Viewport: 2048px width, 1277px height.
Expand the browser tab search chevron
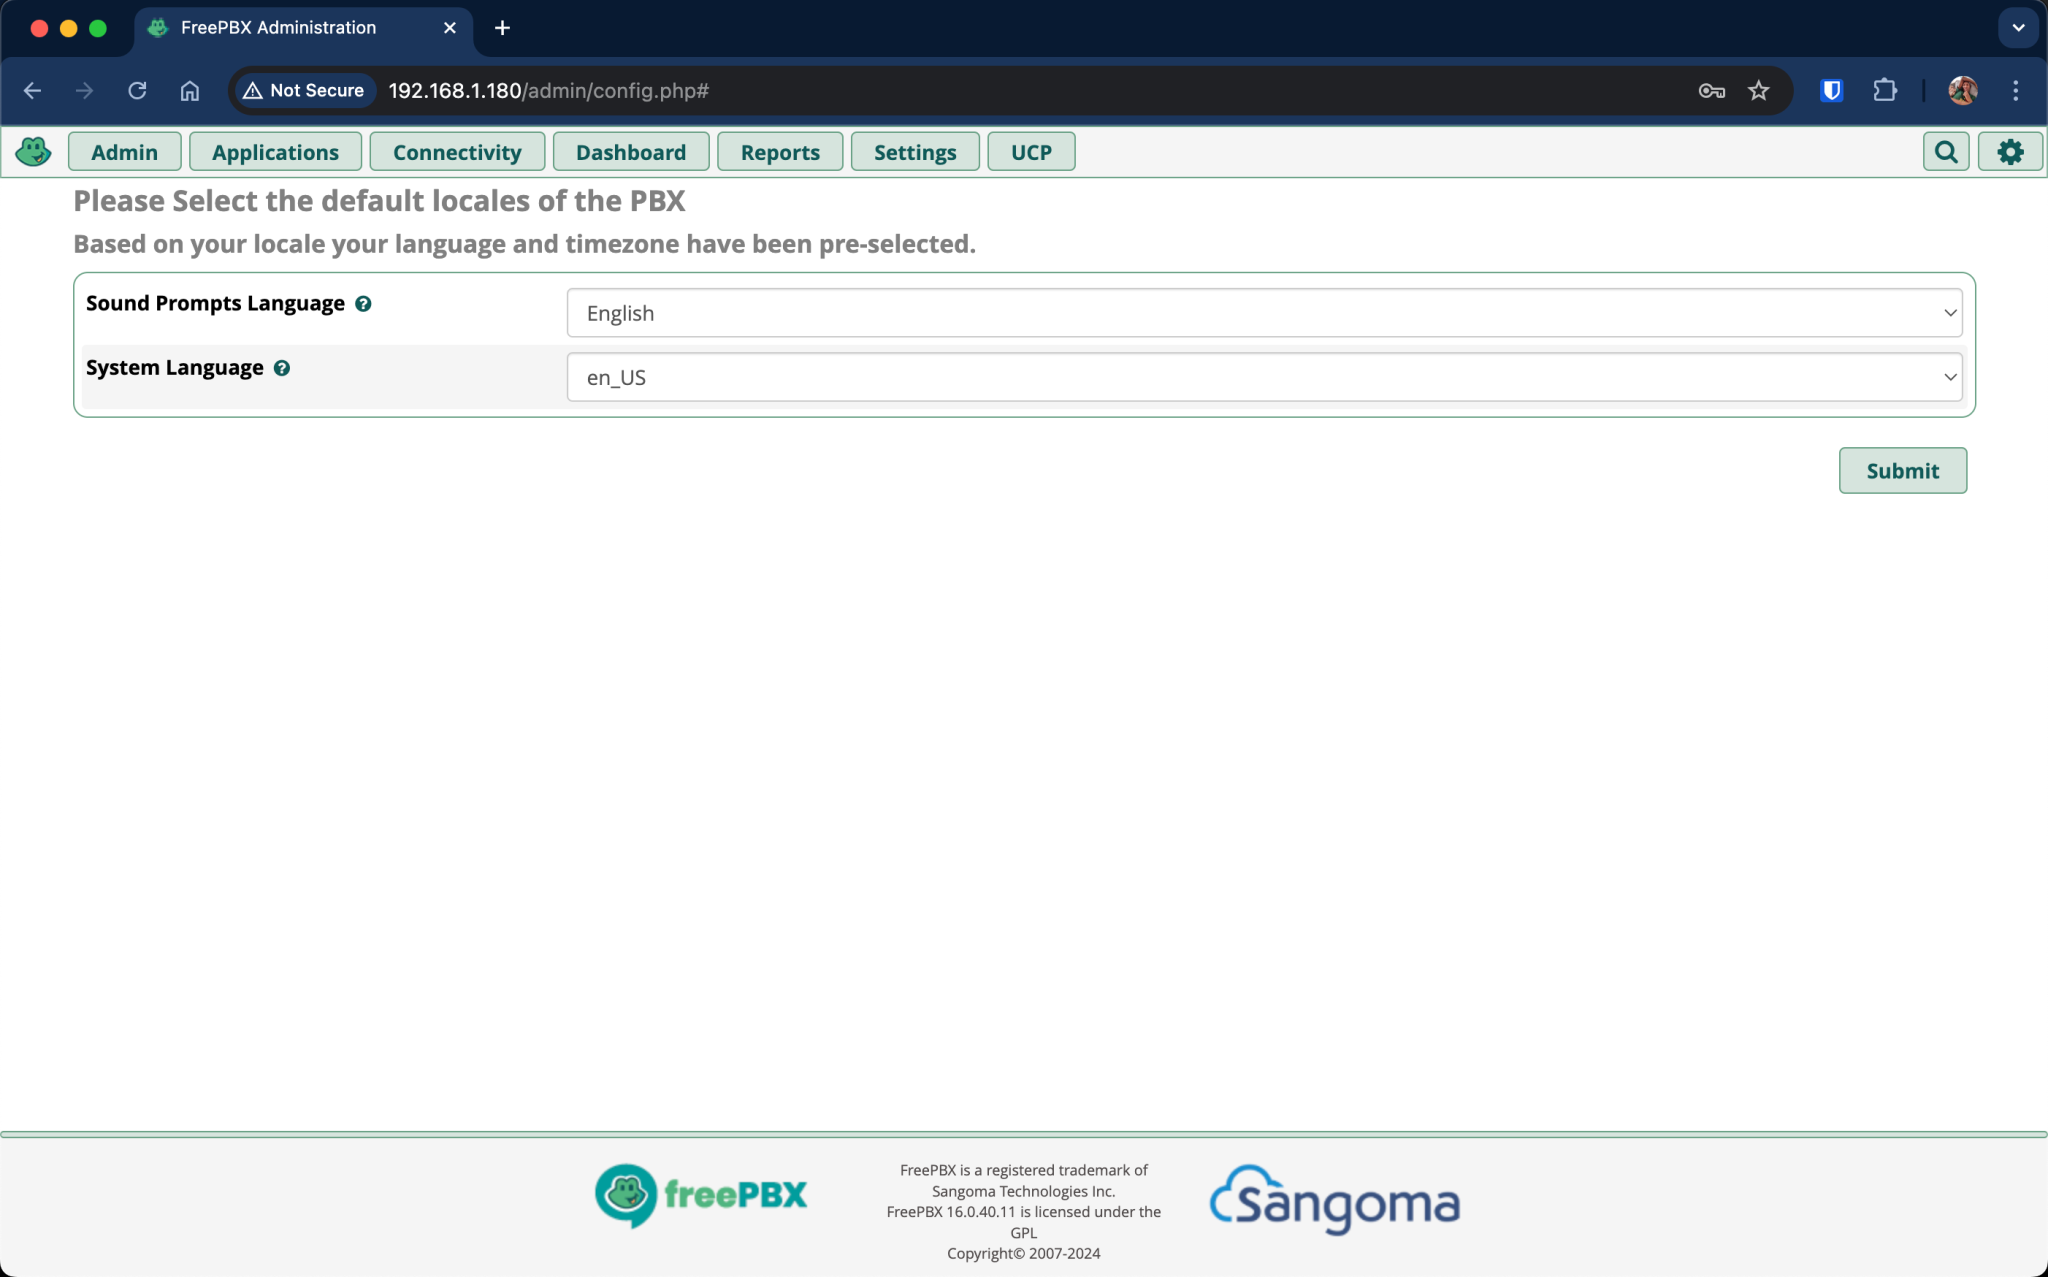(x=2018, y=27)
